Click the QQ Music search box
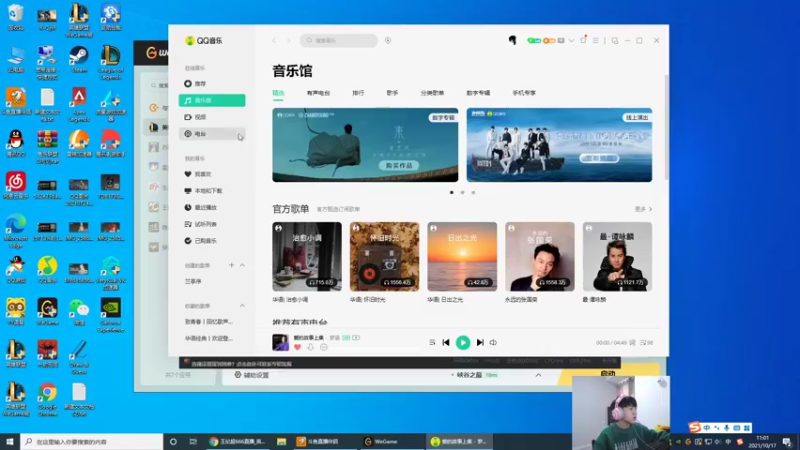Viewport: 800px width, 450px height. click(339, 40)
